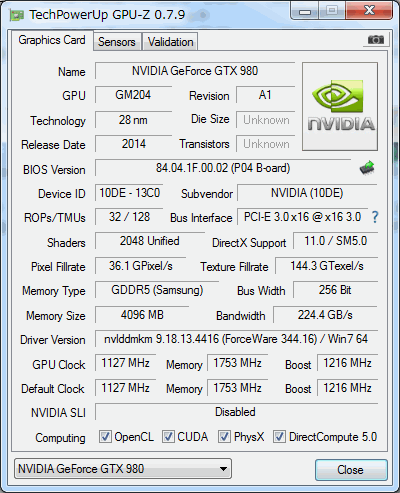Click the Default Clock 1127 MHz field

tap(126, 388)
